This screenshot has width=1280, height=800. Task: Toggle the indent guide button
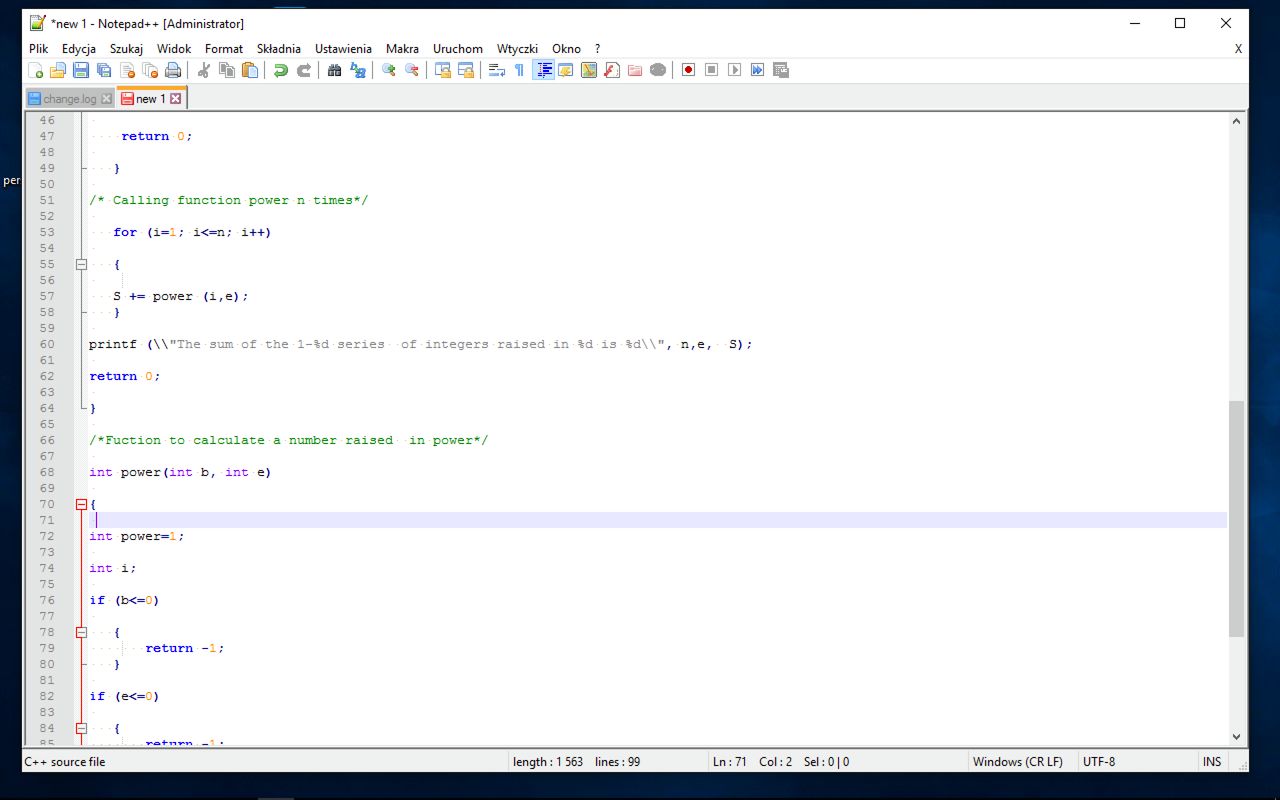543,70
